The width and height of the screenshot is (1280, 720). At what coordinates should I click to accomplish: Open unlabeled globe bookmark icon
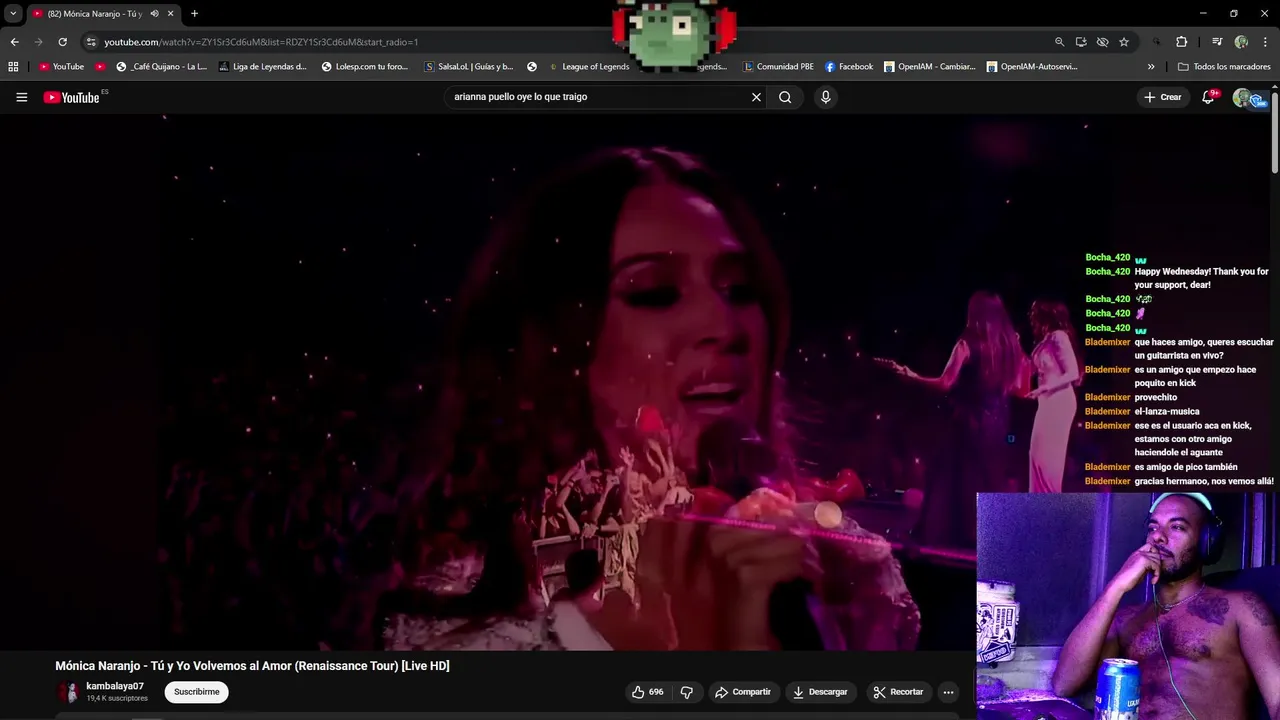532,67
